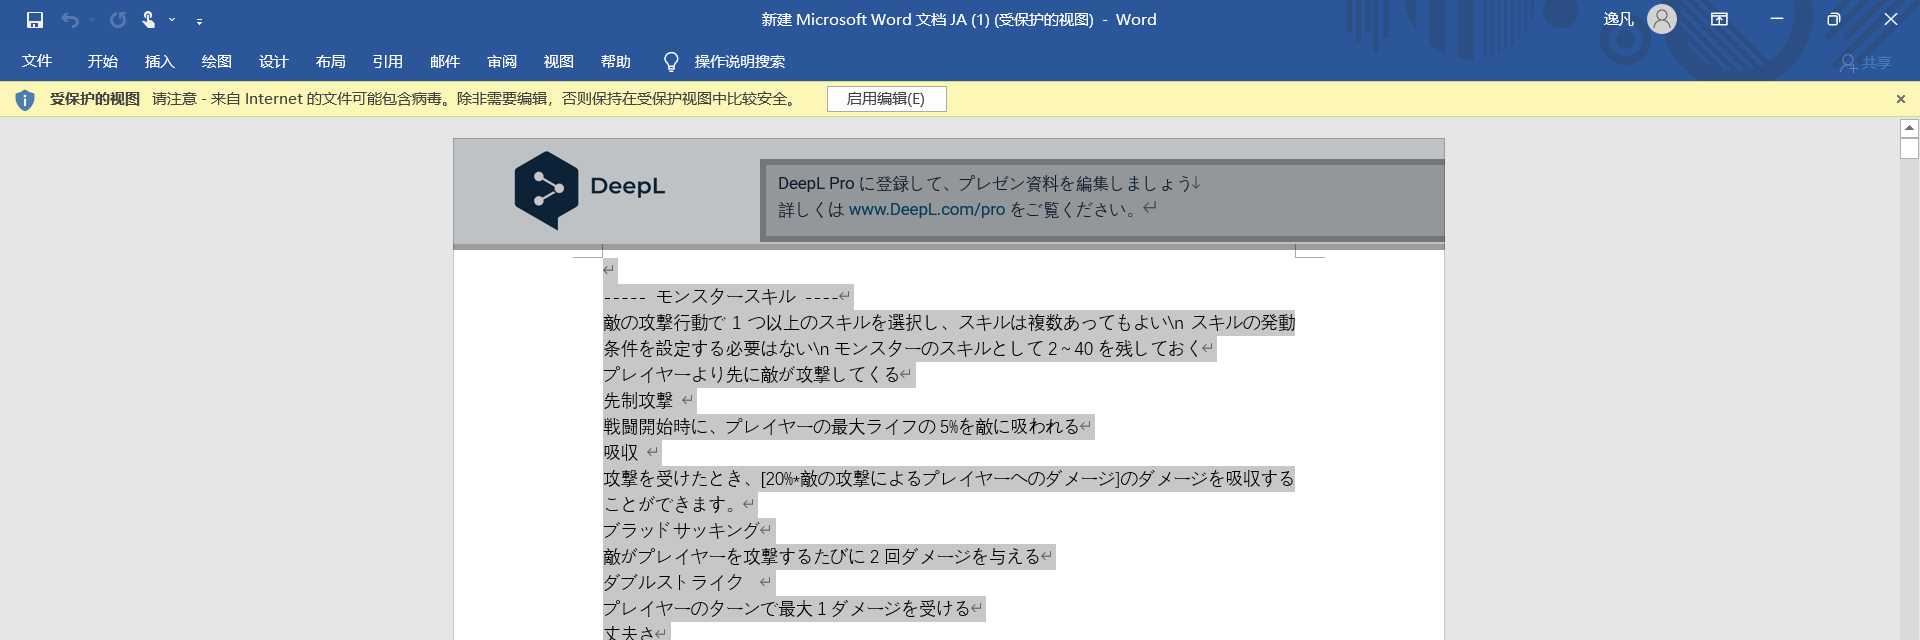The width and height of the screenshot is (1920, 640).
Task: Open the 文件 (File) tab
Action: pos(37,61)
